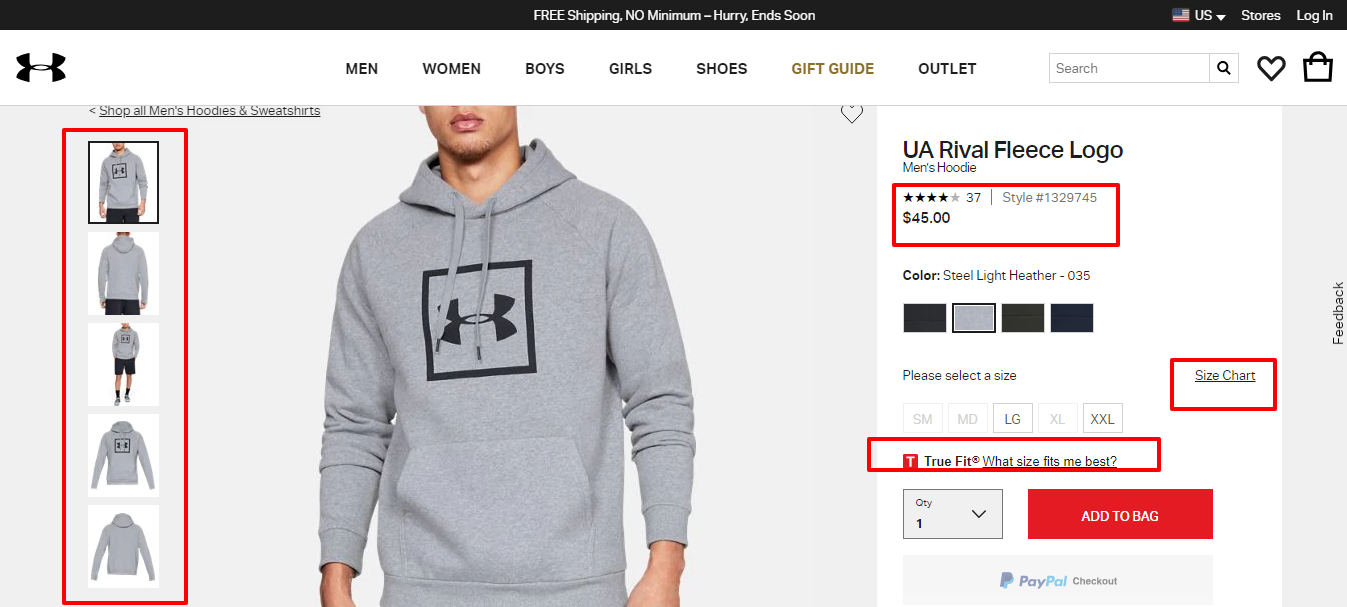Choose size SM
The width and height of the screenshot is (1347, 607).
(x=922, y=419)
